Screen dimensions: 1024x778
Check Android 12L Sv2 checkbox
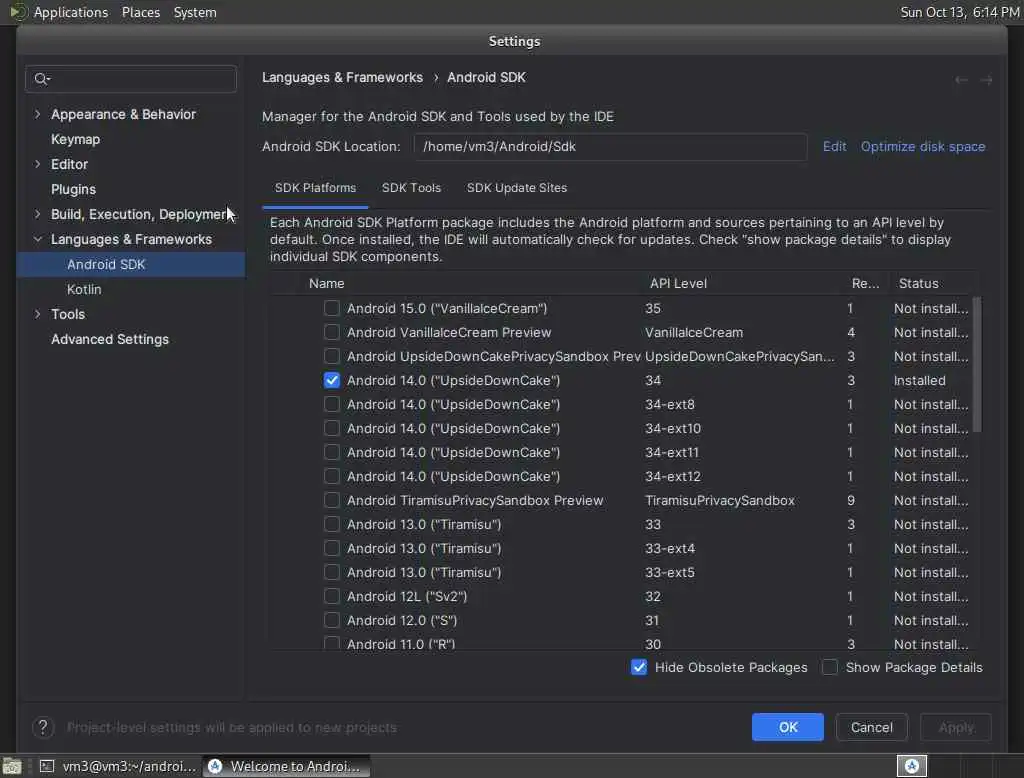tap(332, 596)
